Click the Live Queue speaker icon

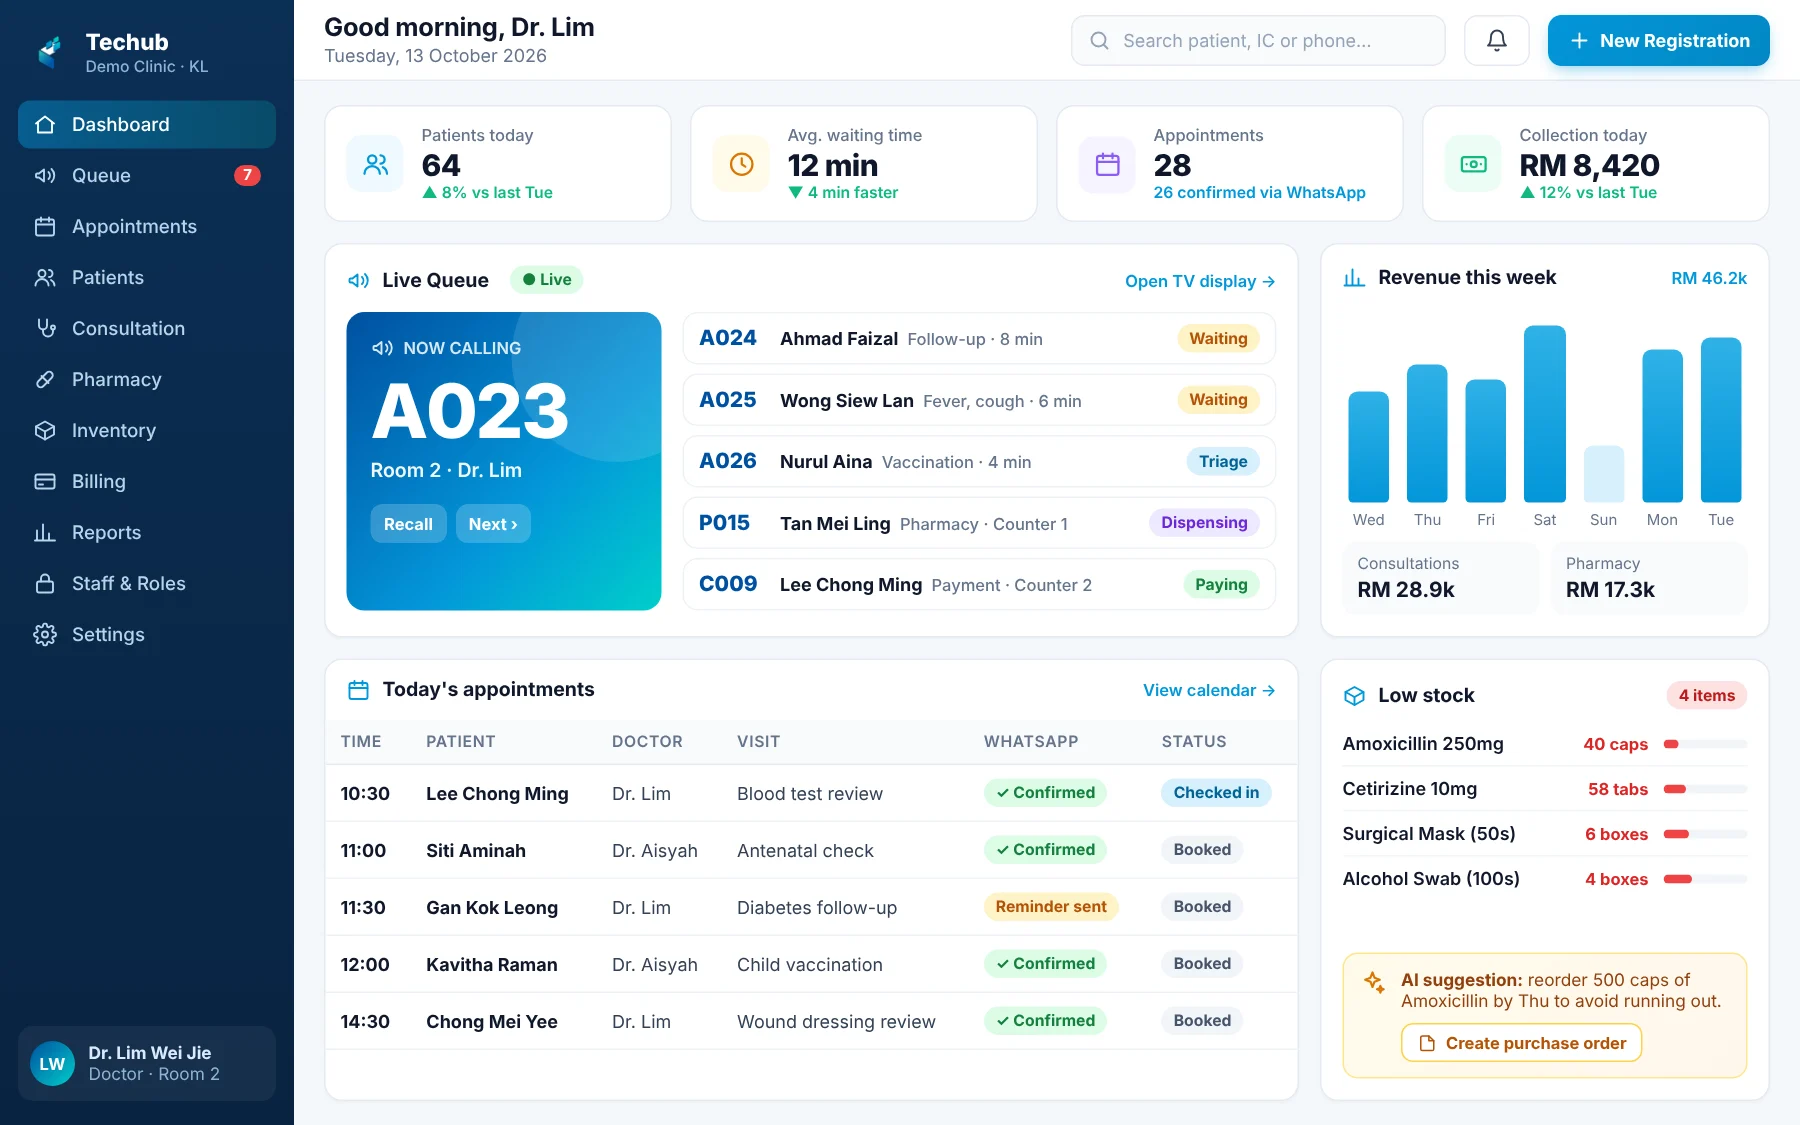point(358,281)
